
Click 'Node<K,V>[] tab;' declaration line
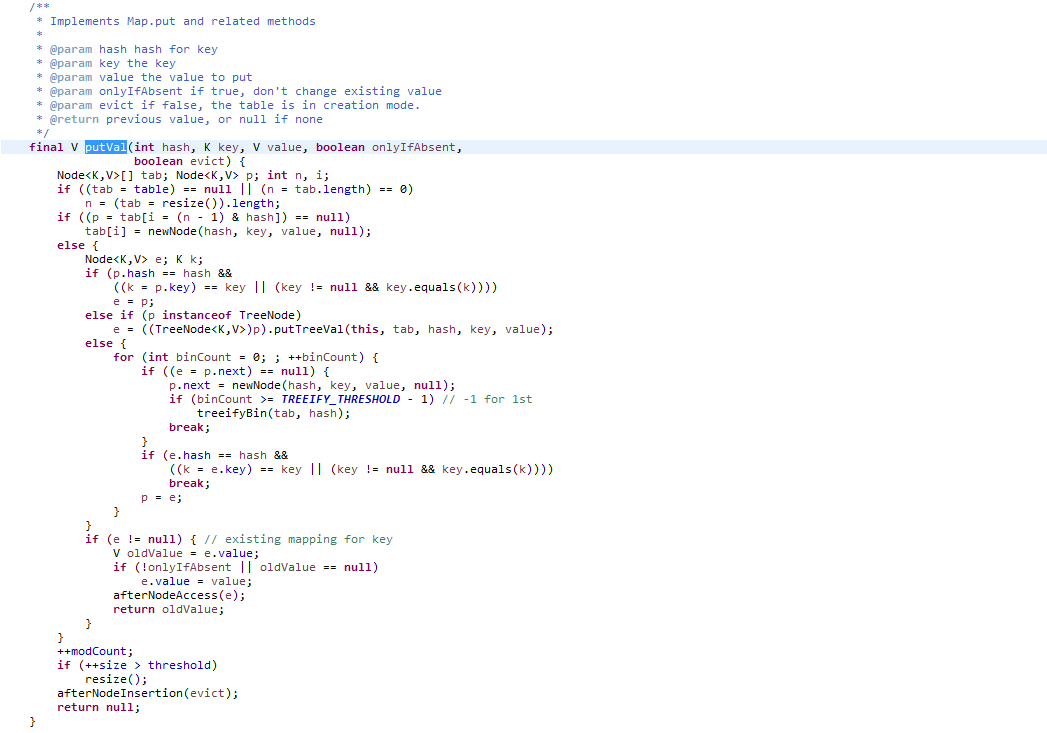(x=193, y=176)
